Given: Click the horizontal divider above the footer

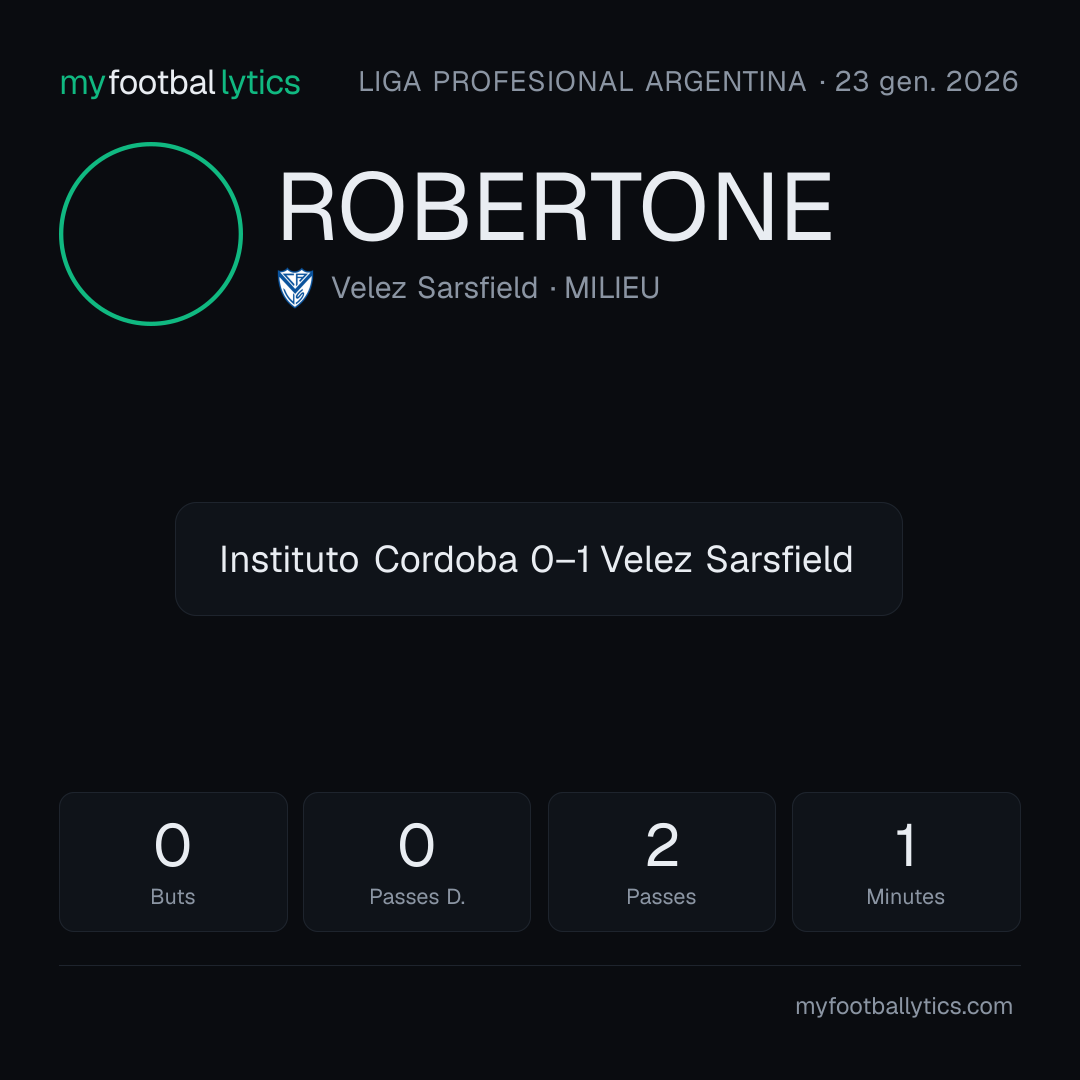Looking at the screenshot, I should [x=540, y=965].
